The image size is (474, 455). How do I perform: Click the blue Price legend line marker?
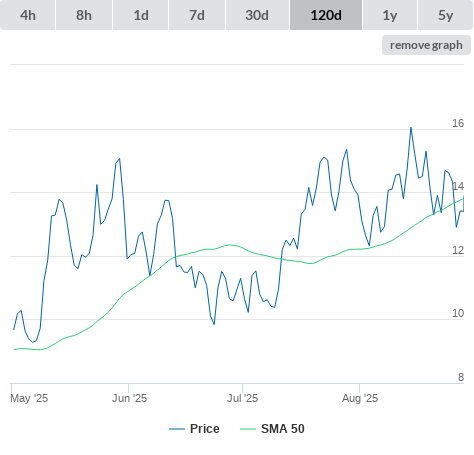[177, 429]
